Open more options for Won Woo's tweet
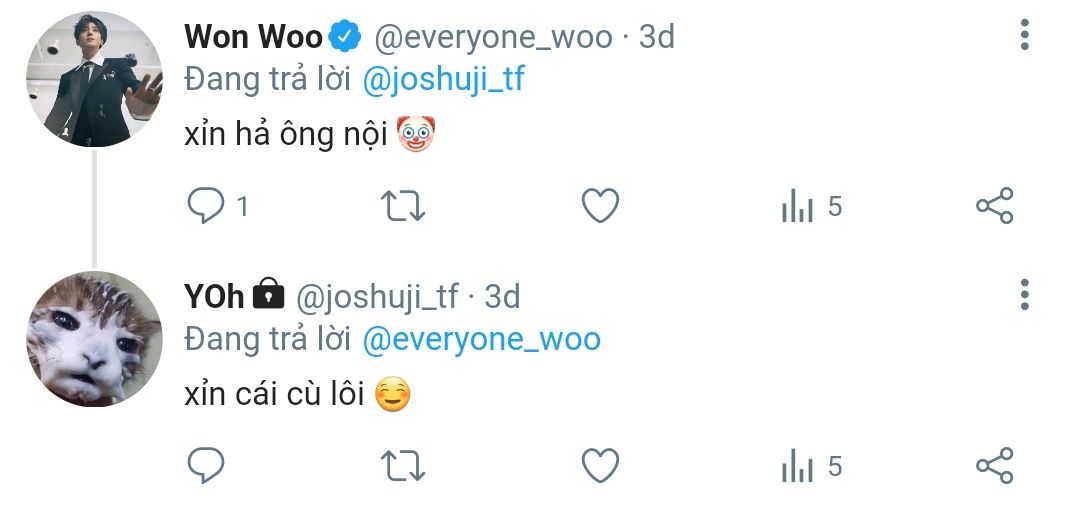The image size is (1080, 506). click(1025, 34)
